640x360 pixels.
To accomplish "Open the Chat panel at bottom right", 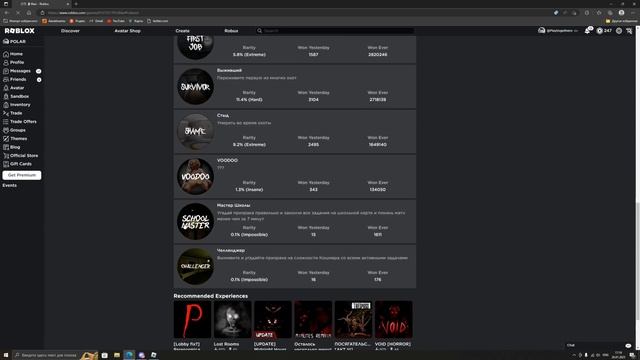I will [599, 345].
